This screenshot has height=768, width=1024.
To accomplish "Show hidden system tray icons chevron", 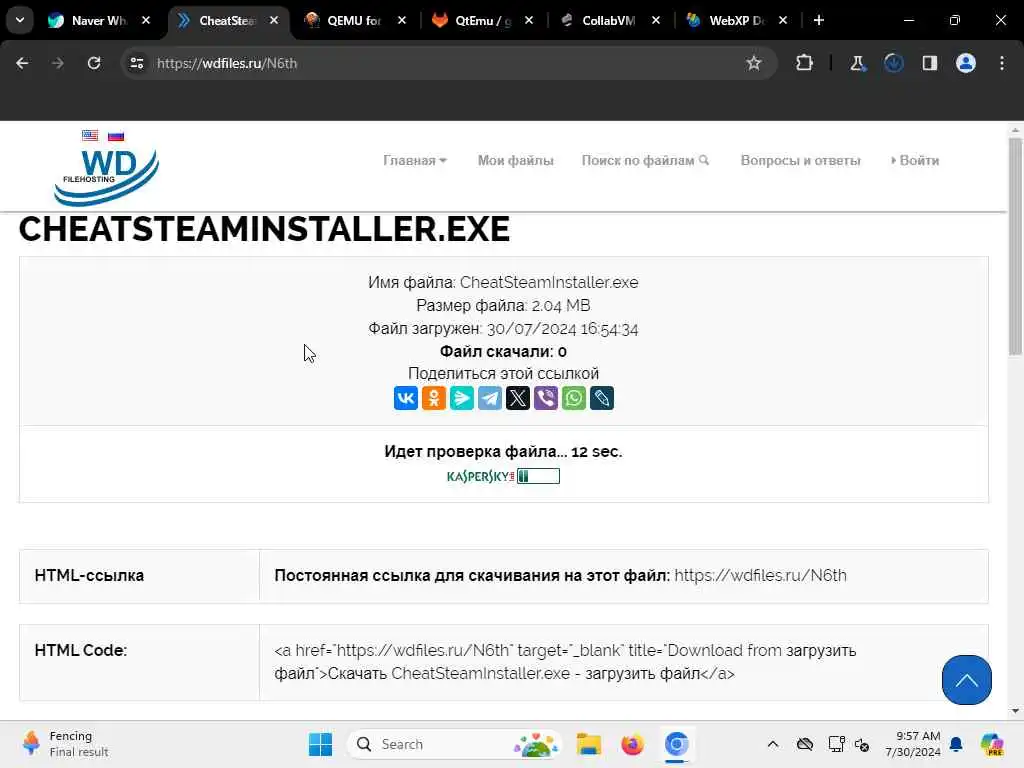I will pos(773,744).
